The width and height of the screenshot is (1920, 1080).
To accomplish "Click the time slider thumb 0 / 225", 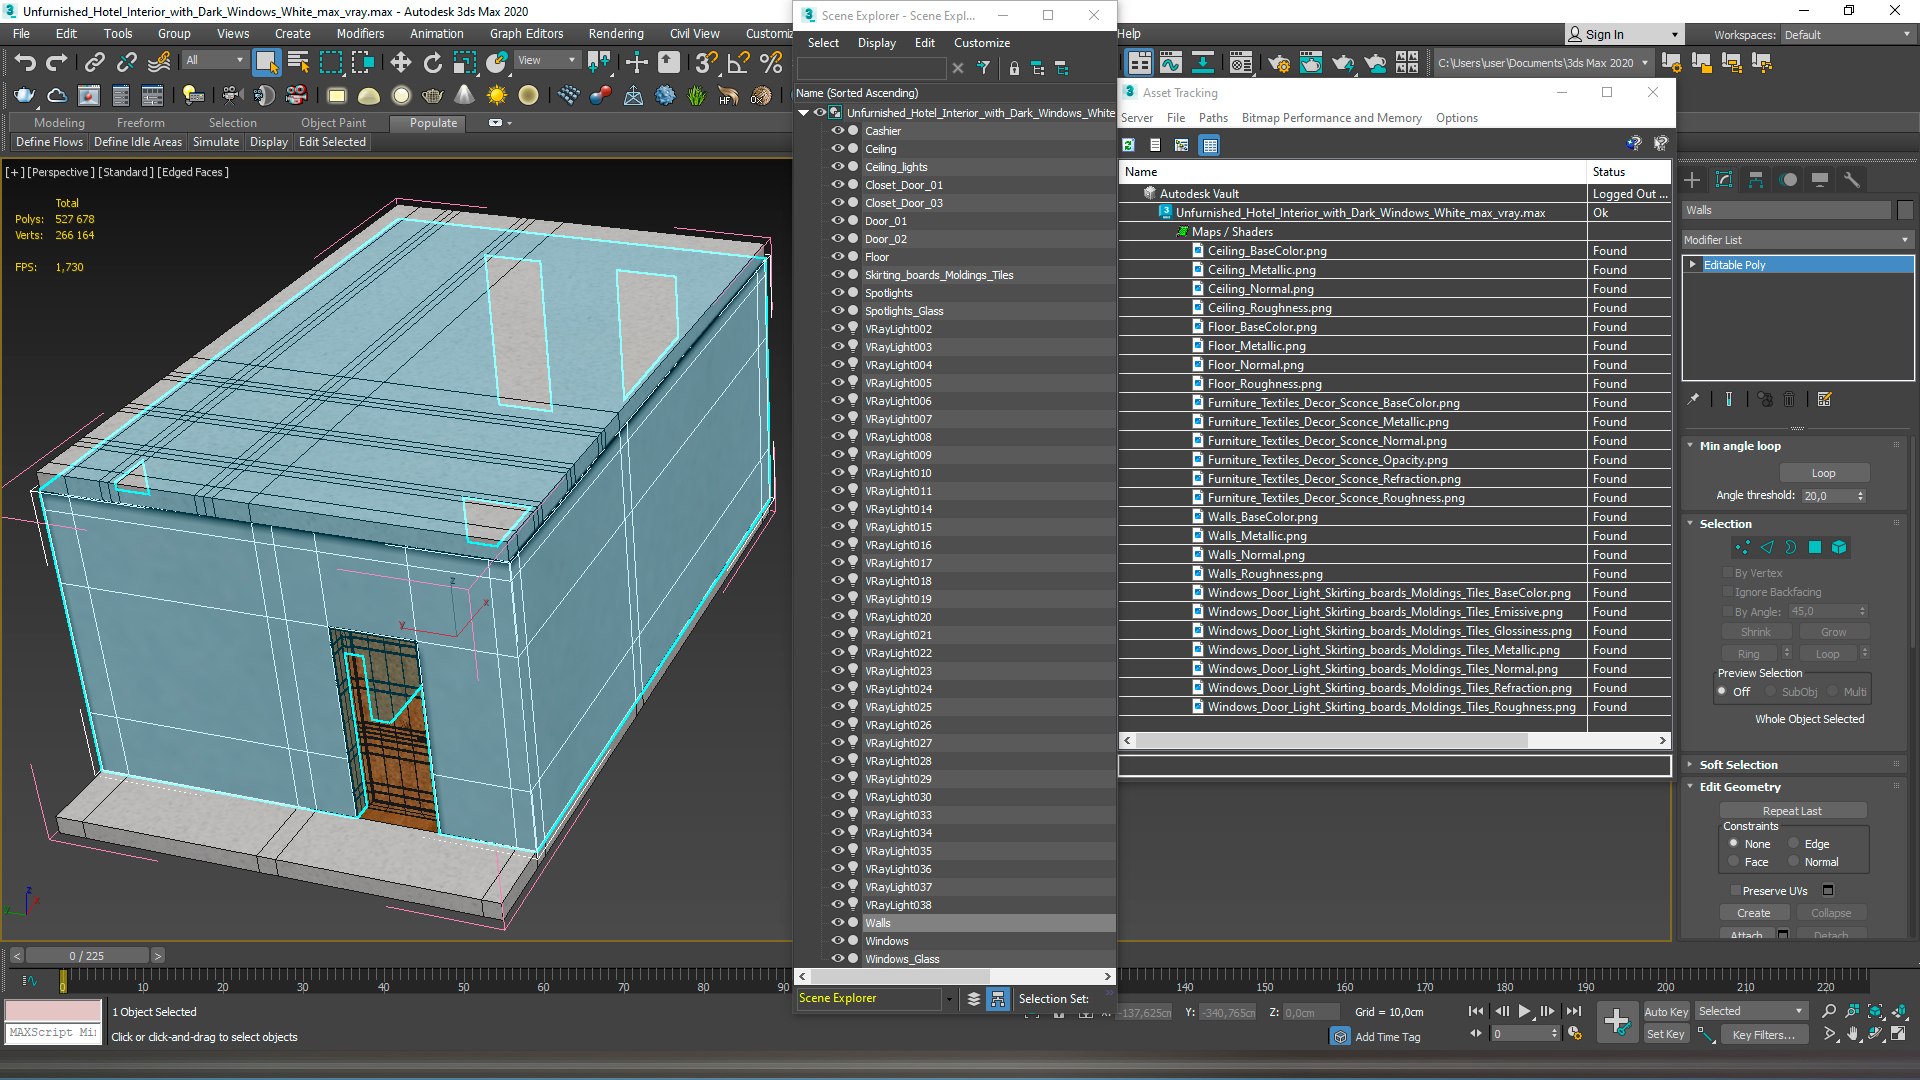I will (x=87, y=956).
